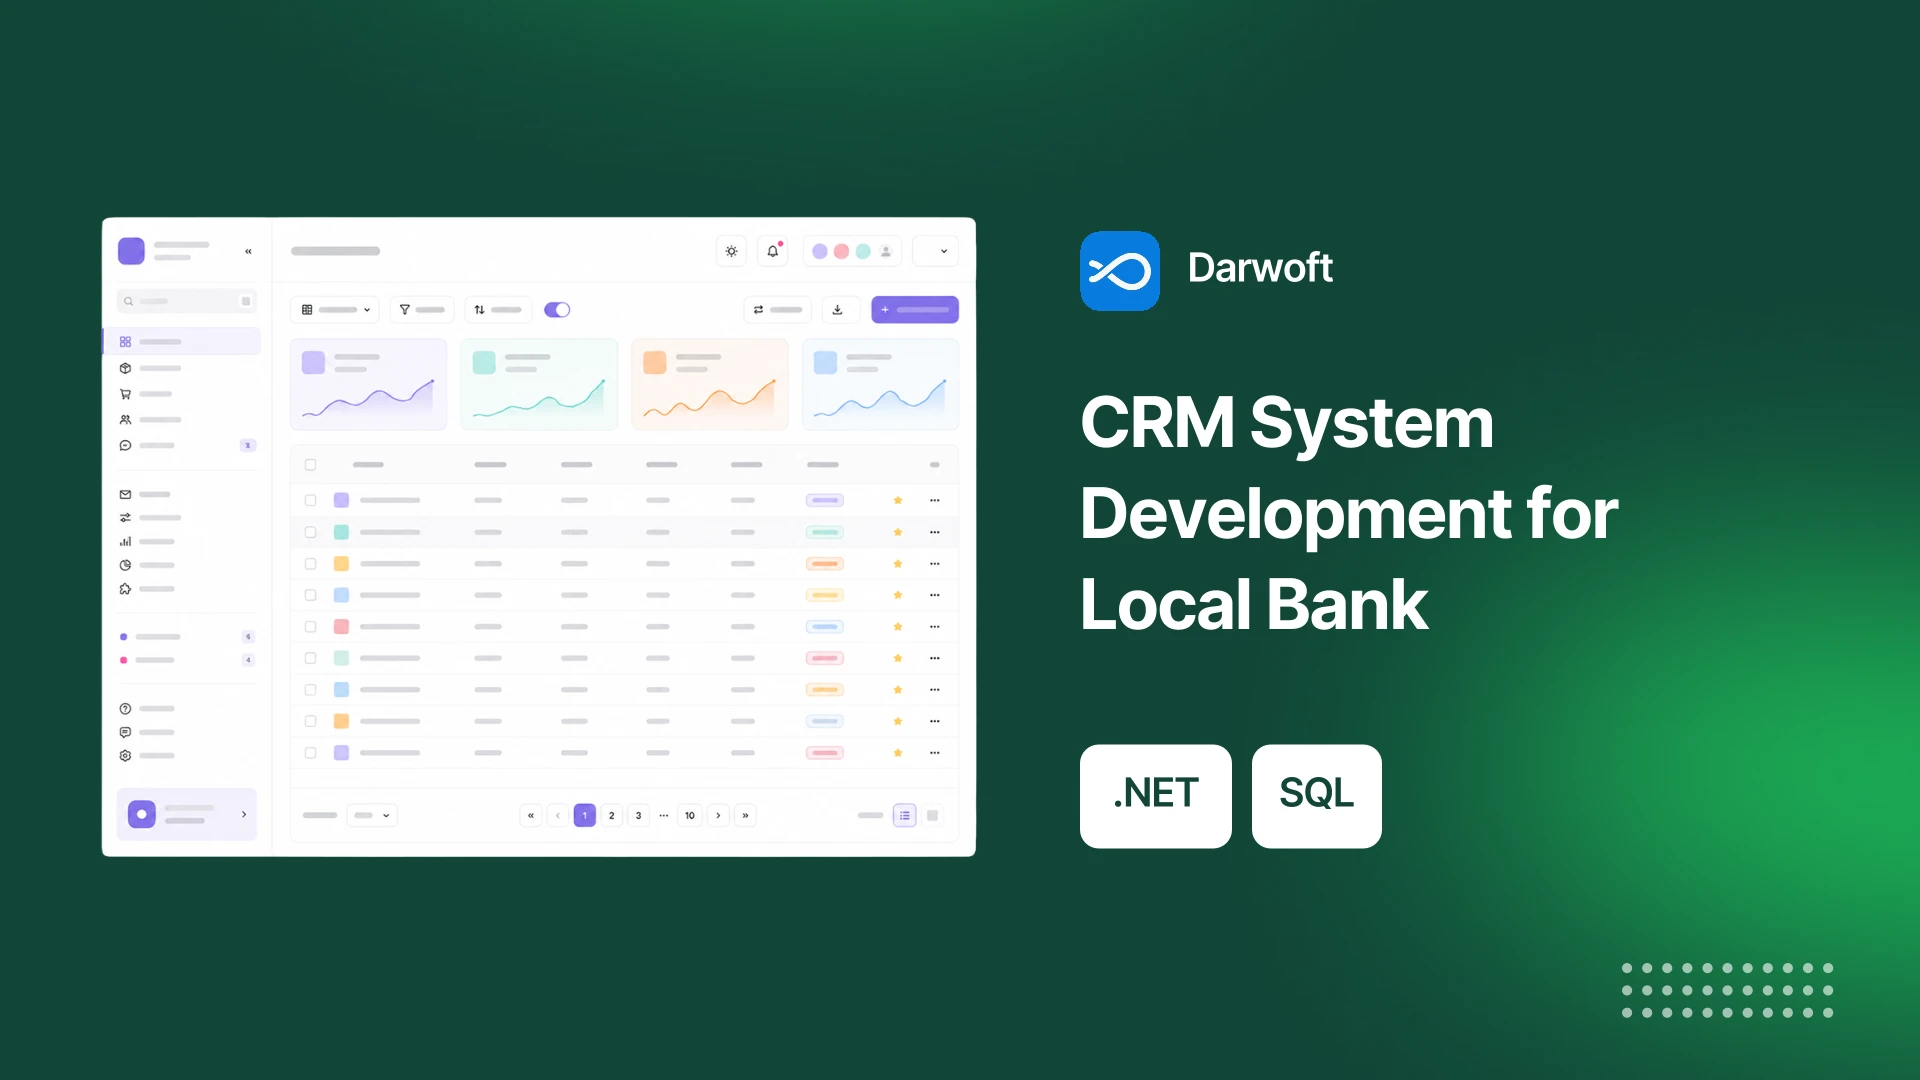The image size is (1920, 1080).
Task: Open the three-dot menu in teal-avatar row
Action: 935,532
